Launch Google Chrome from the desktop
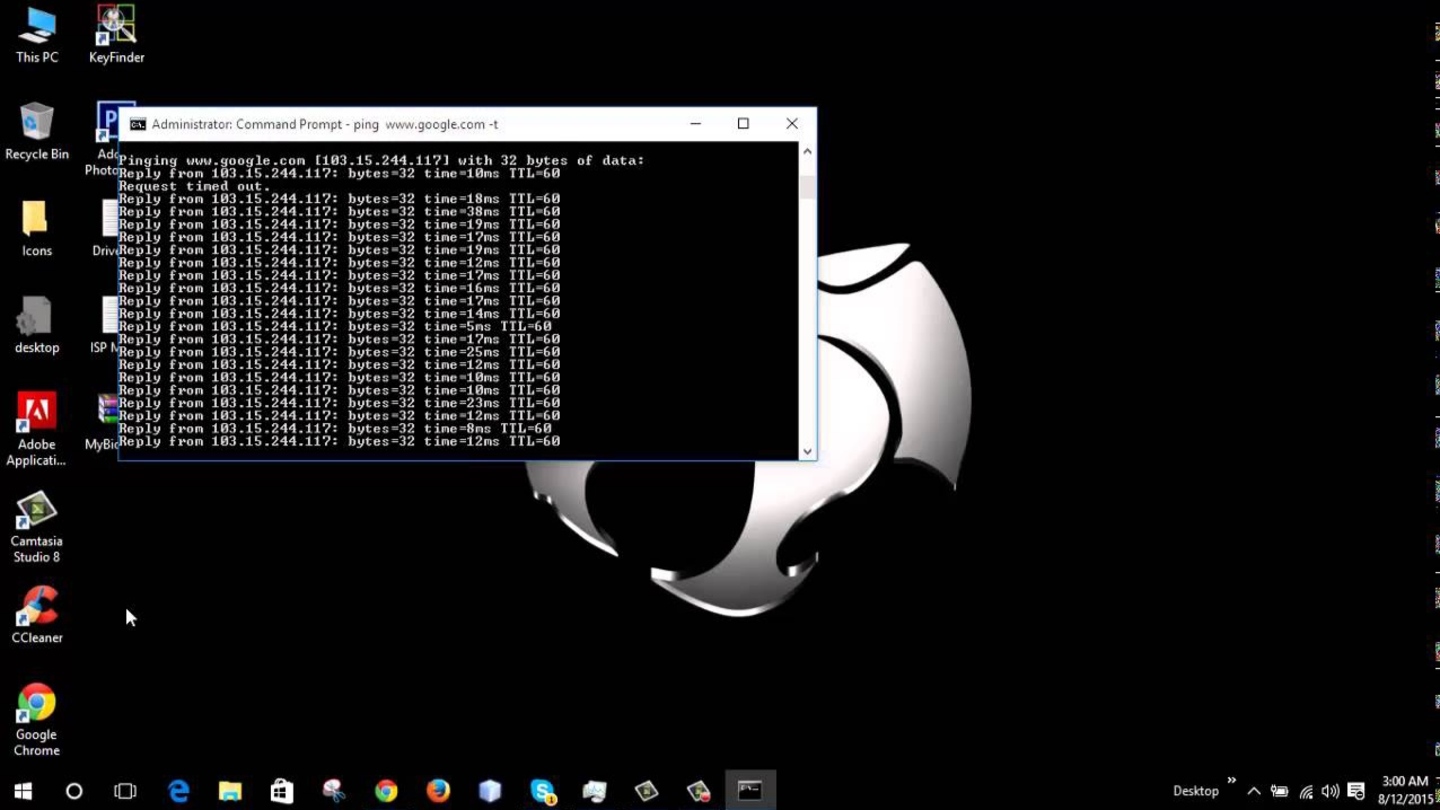This screenshot has height=810, width=1440. coord(37,718)
